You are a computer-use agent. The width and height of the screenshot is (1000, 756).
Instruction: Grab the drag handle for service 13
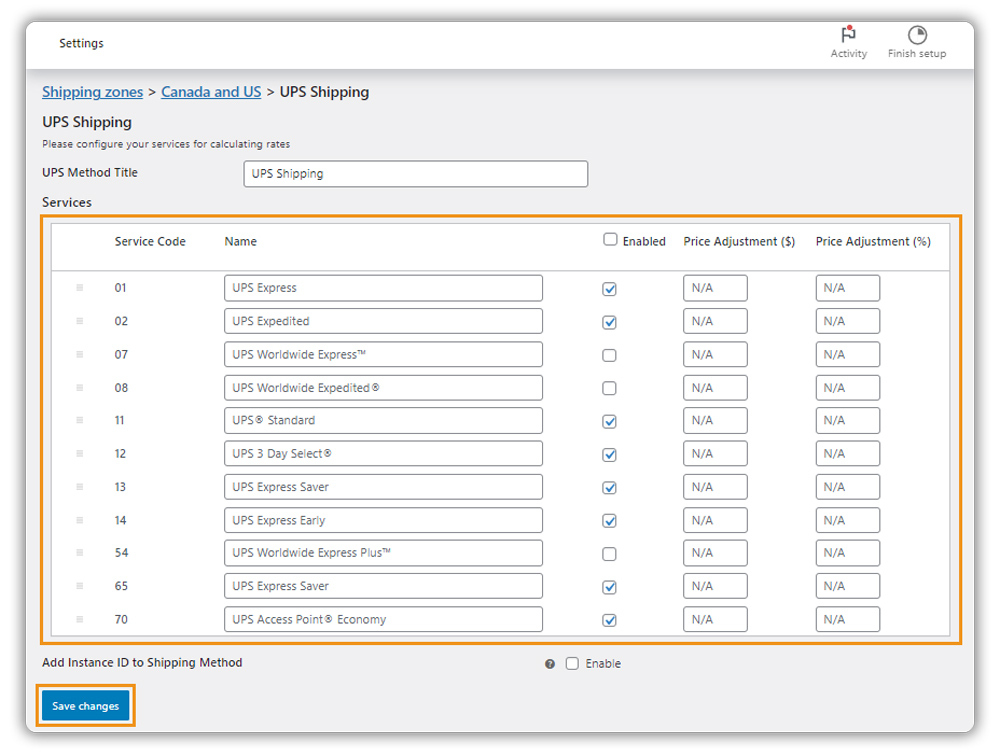80,487
